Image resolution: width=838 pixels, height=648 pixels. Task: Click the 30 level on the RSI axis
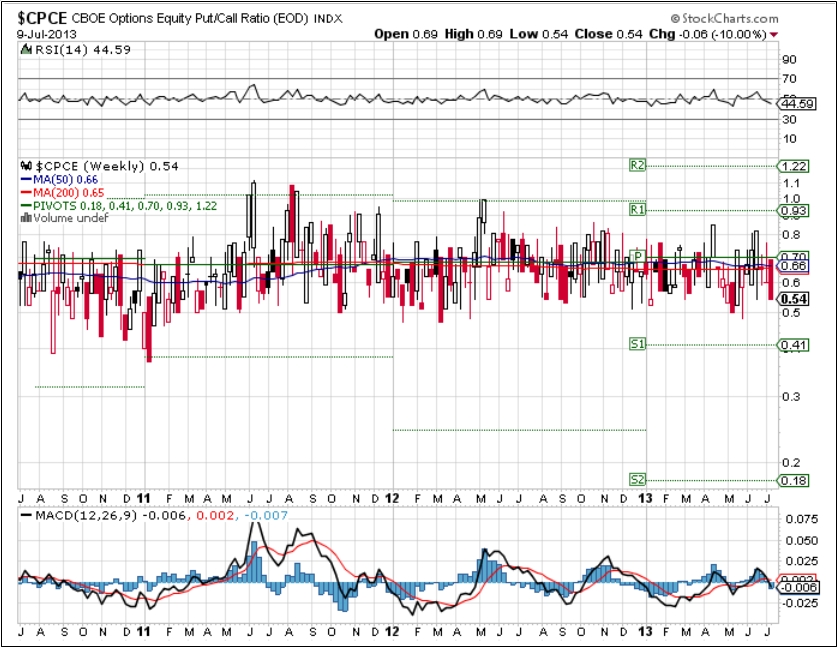(x=789, y=119)
